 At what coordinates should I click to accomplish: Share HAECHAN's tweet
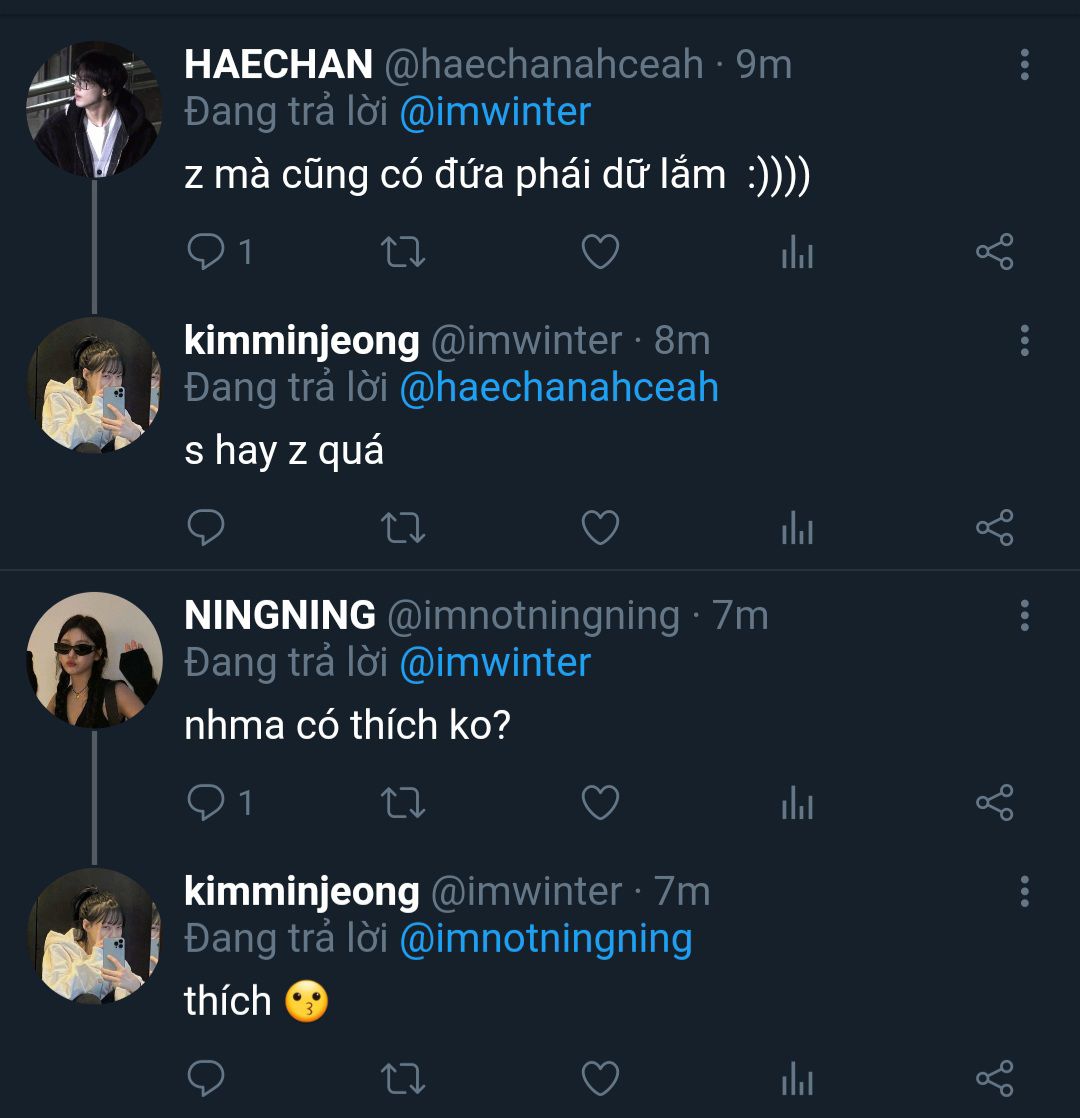(994, 251)
